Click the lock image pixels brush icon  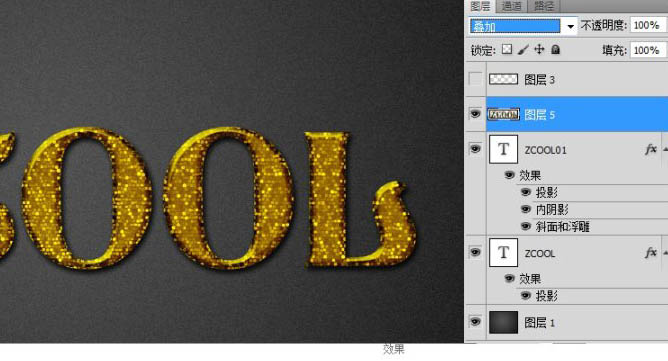[523, 50]
